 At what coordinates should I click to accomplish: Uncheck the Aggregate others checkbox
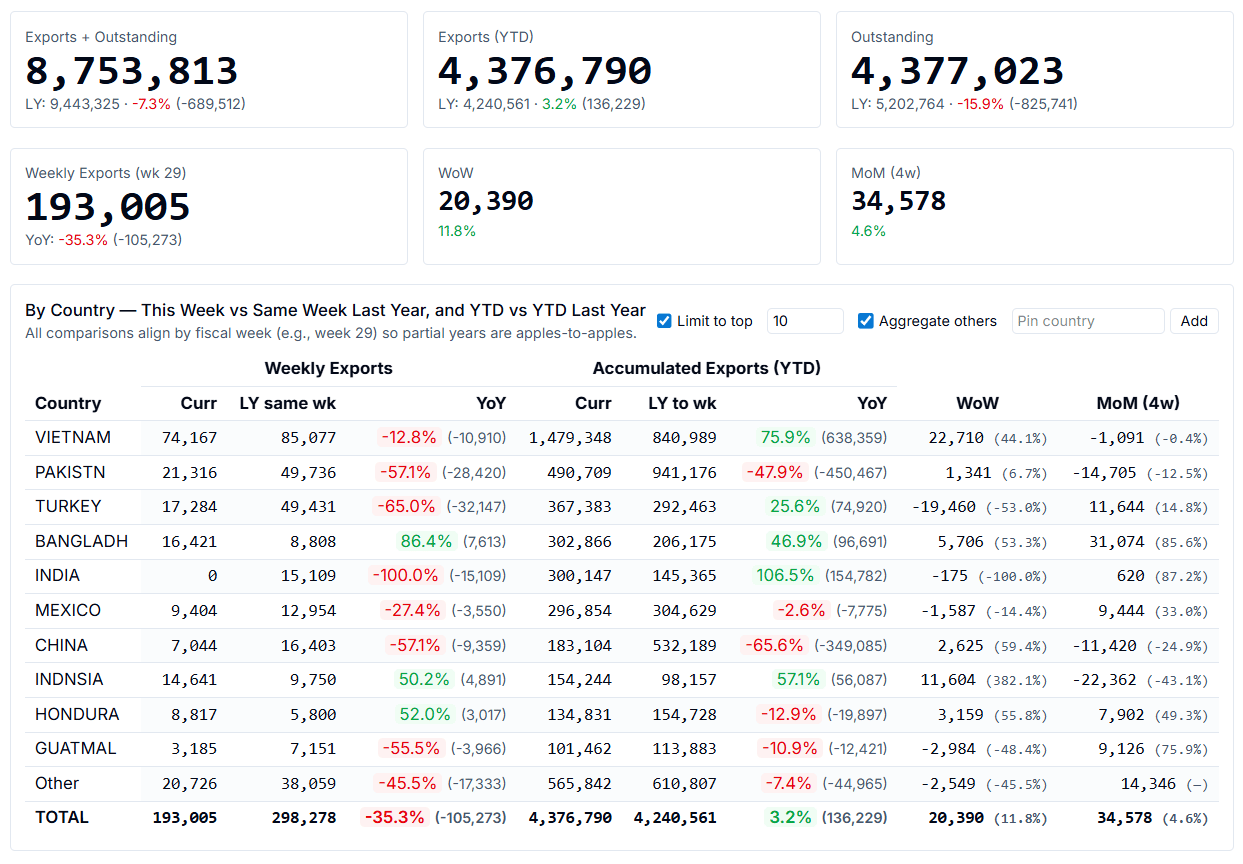(x=866, y=321)
